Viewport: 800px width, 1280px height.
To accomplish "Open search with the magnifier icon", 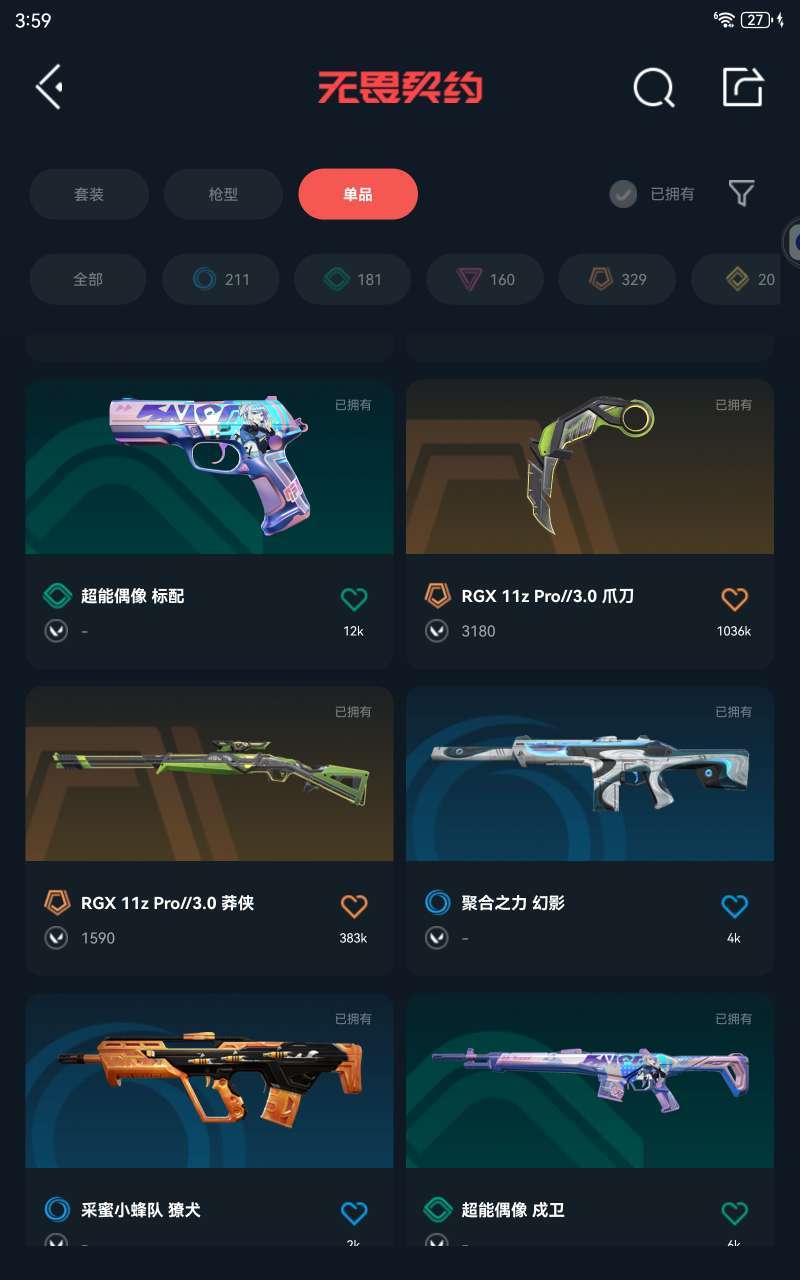I will [x=654, y=88].
